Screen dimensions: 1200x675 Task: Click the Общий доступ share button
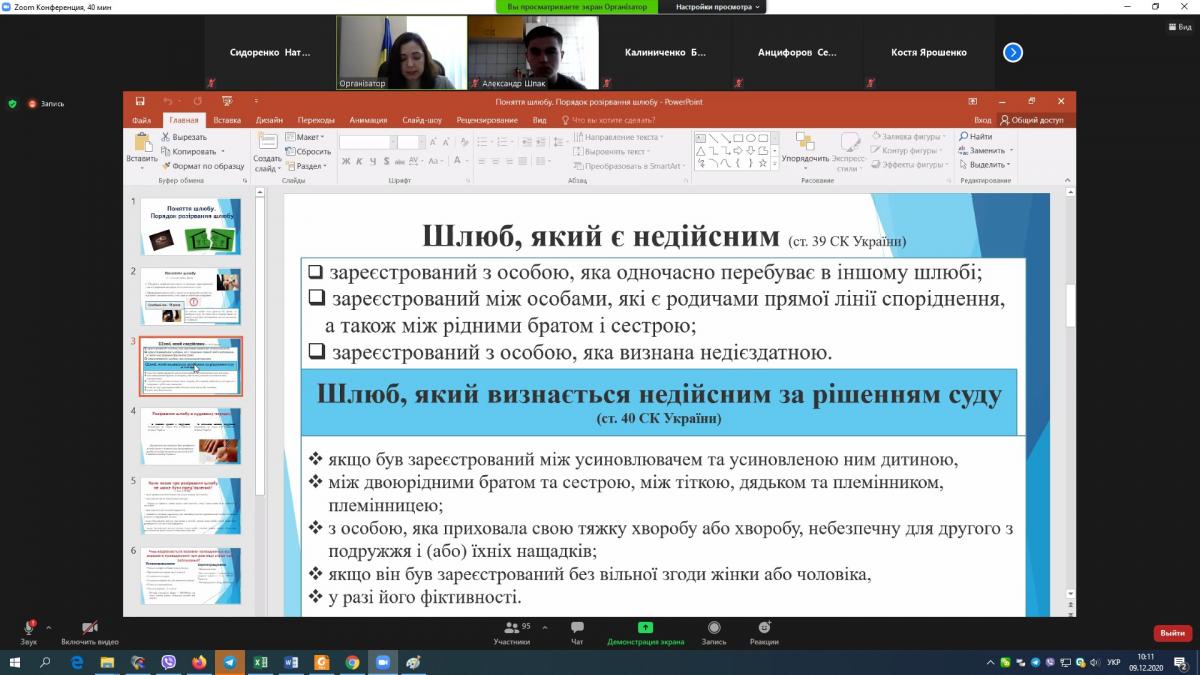point(1032,120)
